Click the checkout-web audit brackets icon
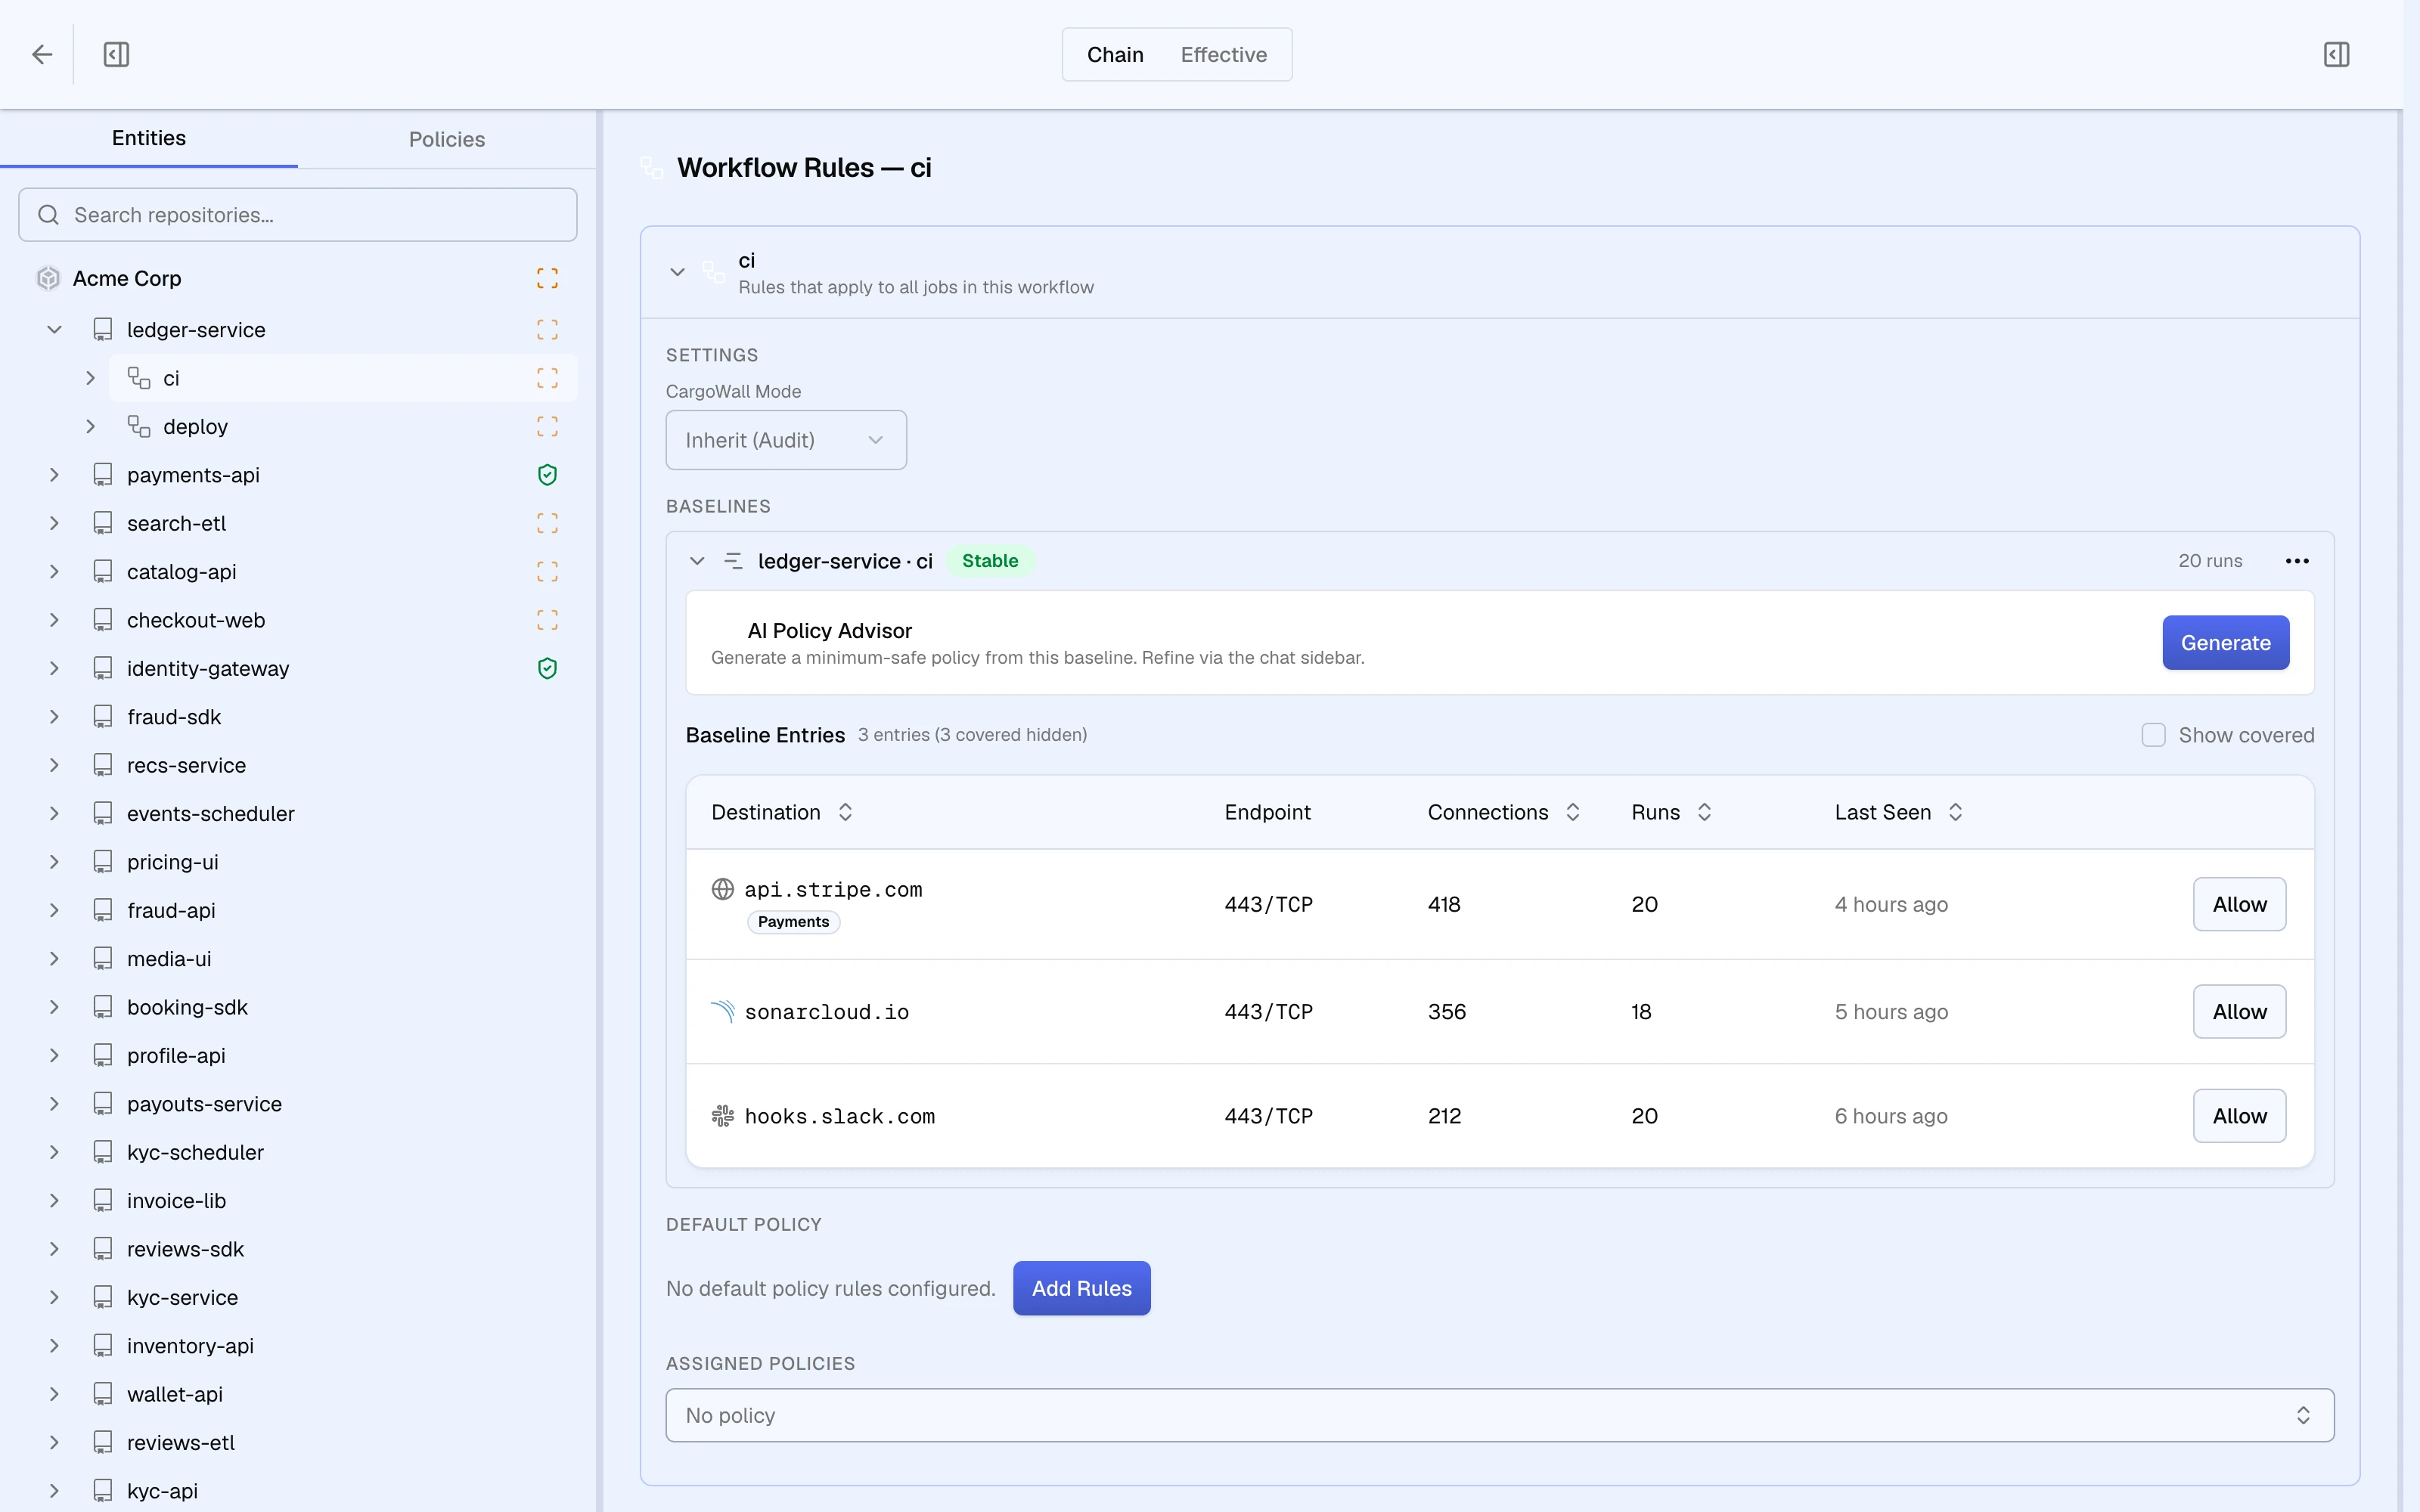This screenshot has height=1512, width=2420. (x=547, y=620)
